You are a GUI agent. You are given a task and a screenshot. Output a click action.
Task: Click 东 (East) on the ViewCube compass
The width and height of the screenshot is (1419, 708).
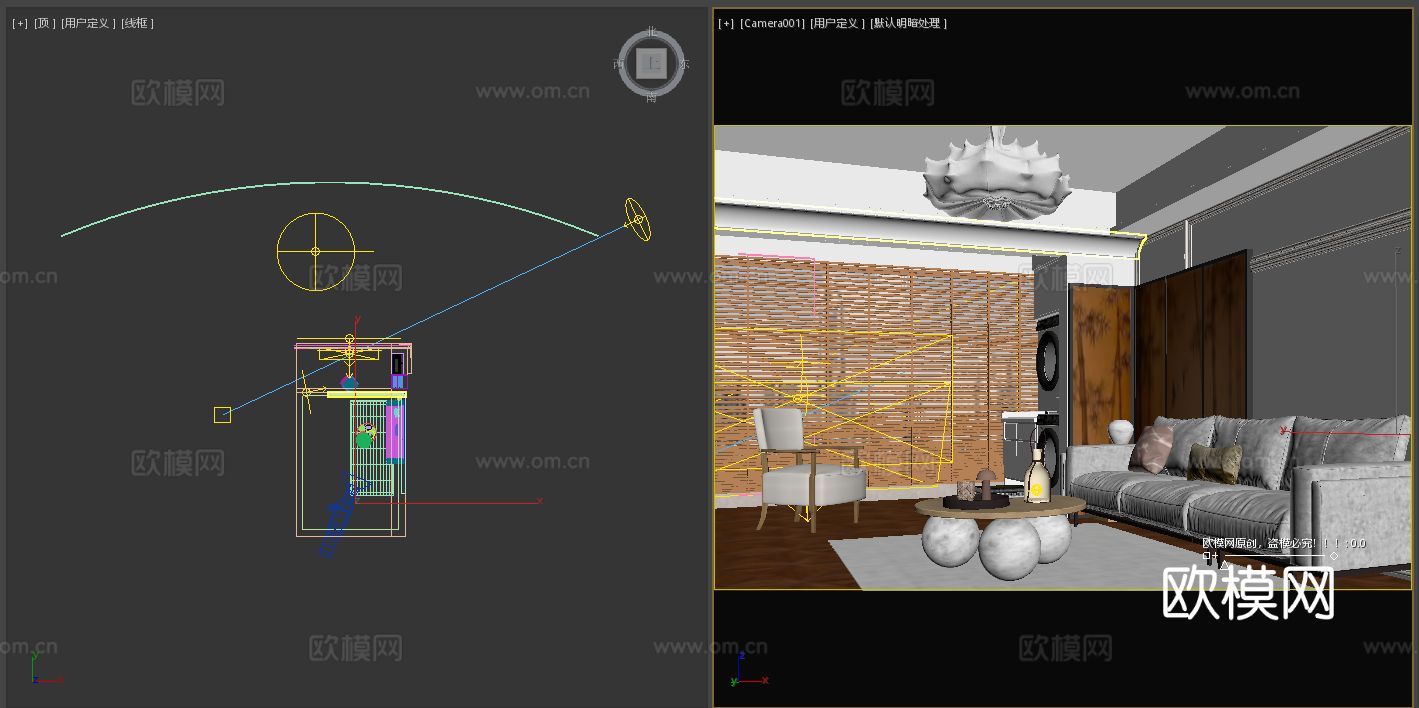(x=683, y=64)
